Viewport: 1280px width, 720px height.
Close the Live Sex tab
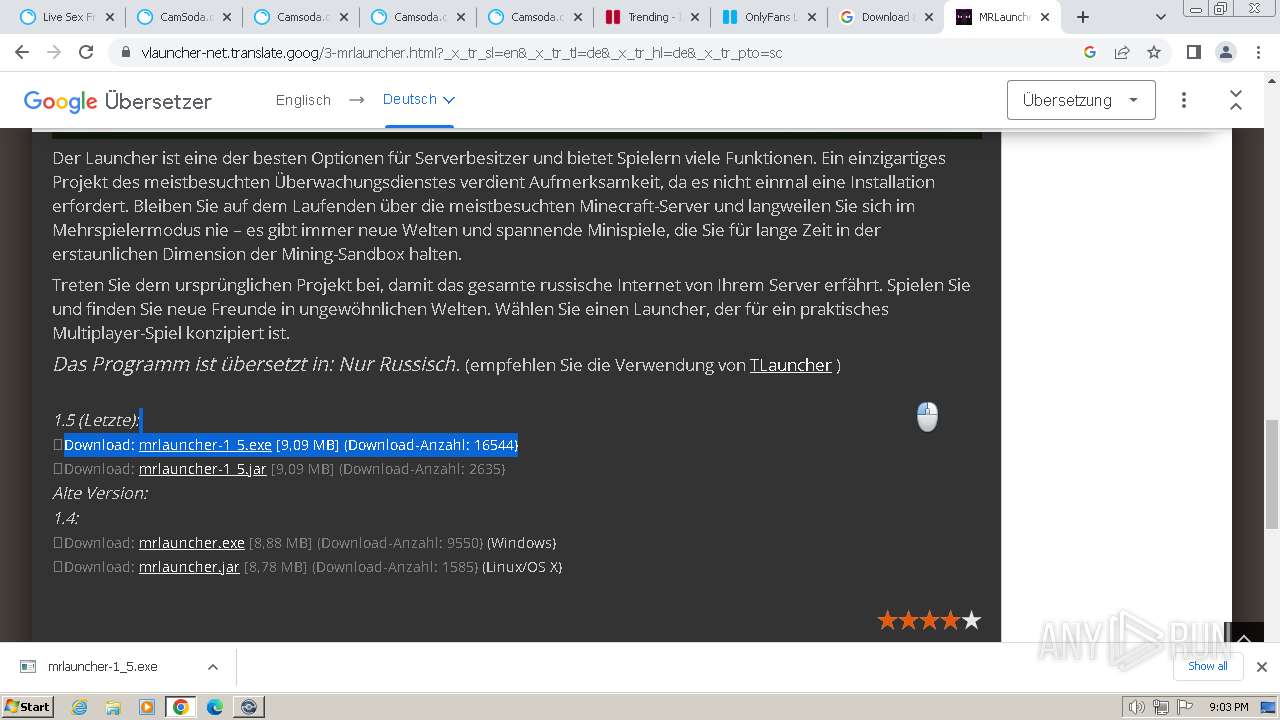109,17
